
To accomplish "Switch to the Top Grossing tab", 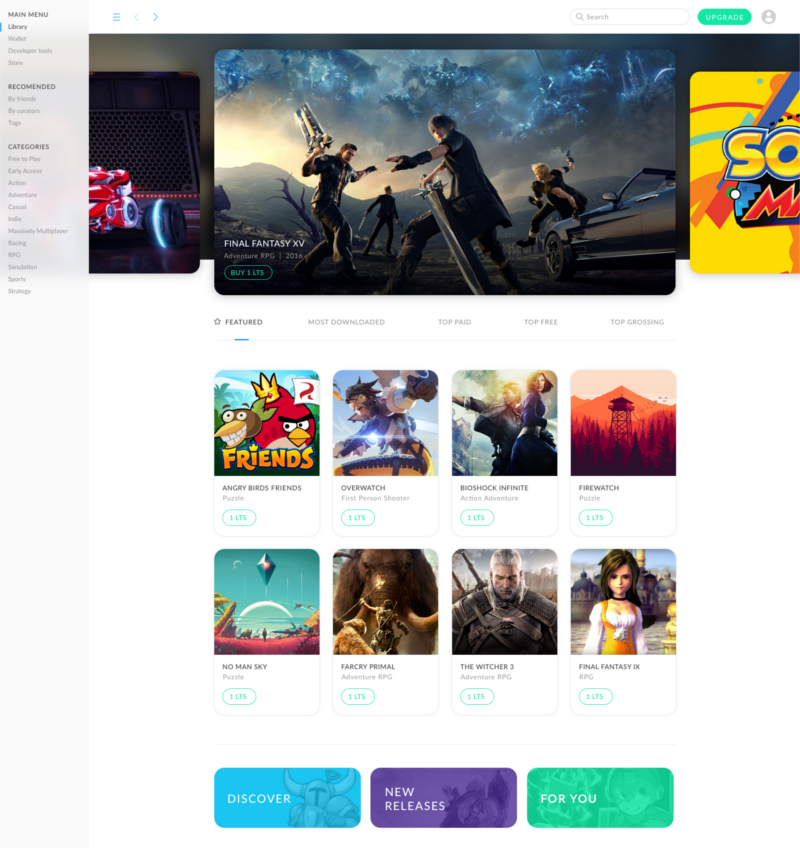I will click(x=637, y=322).
